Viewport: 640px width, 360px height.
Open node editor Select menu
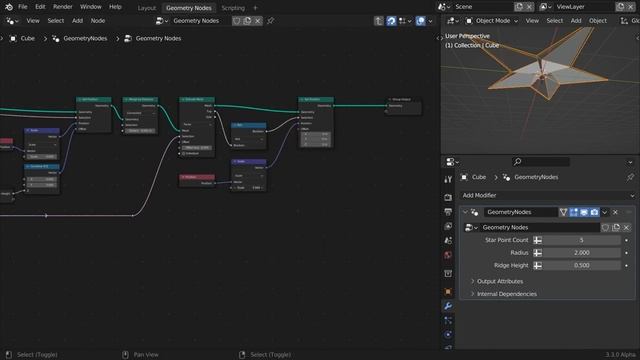pos(56,21)
